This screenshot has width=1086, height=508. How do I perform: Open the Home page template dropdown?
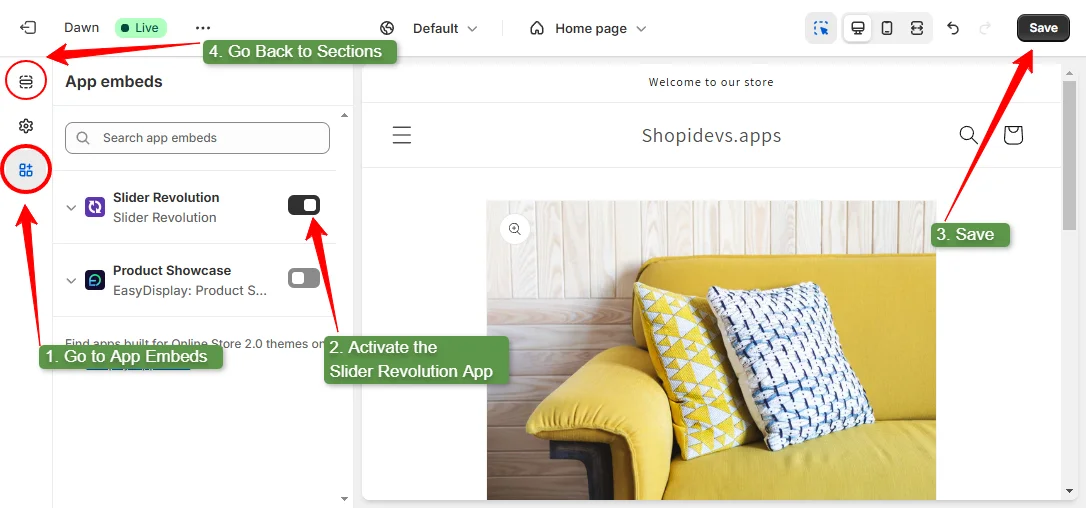coord(600,28)
